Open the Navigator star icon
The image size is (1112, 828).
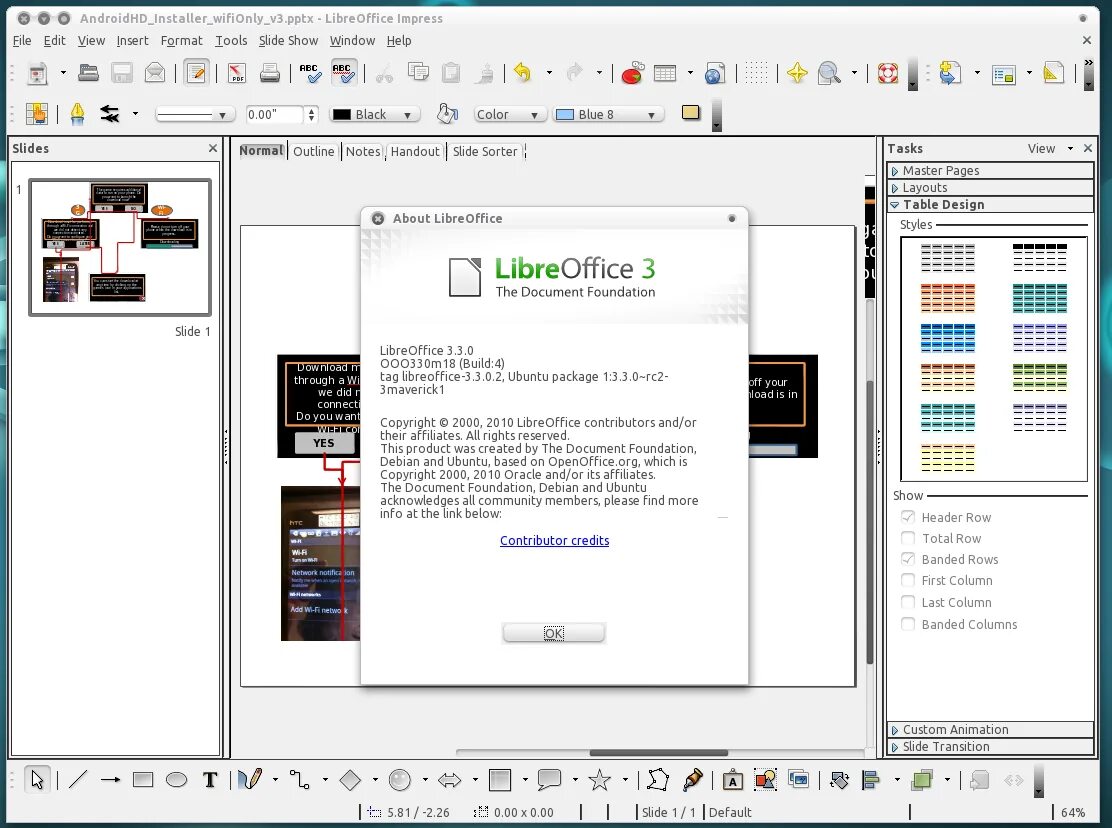click(x=797, y=73)
